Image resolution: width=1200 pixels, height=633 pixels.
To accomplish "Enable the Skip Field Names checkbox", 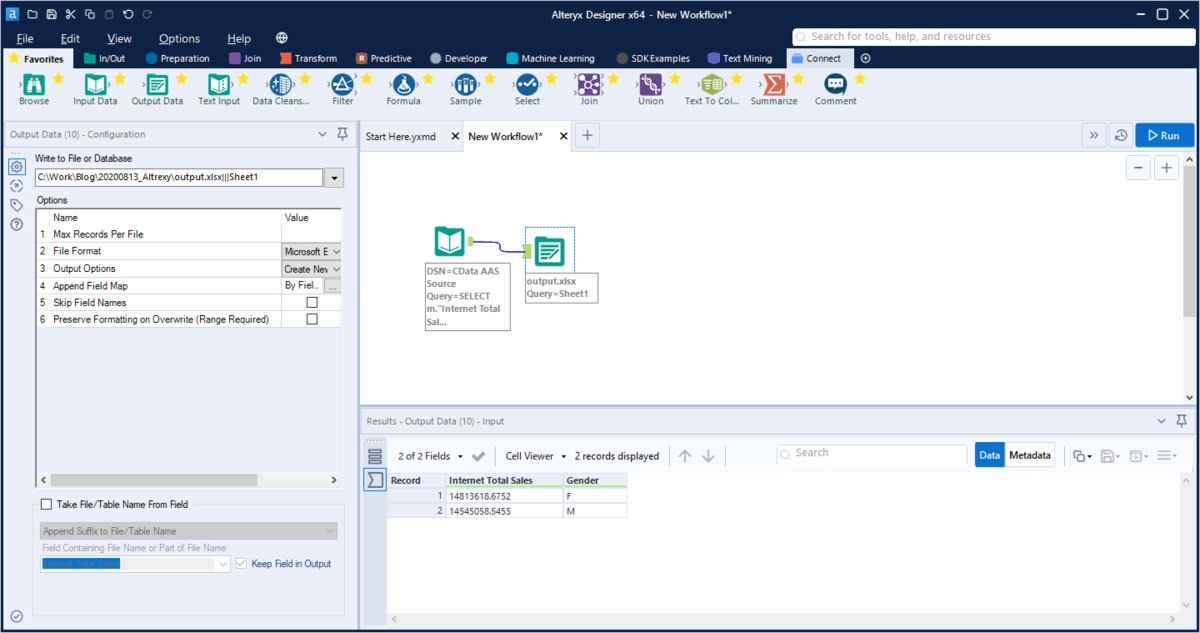I will click(x=312, y=302).
